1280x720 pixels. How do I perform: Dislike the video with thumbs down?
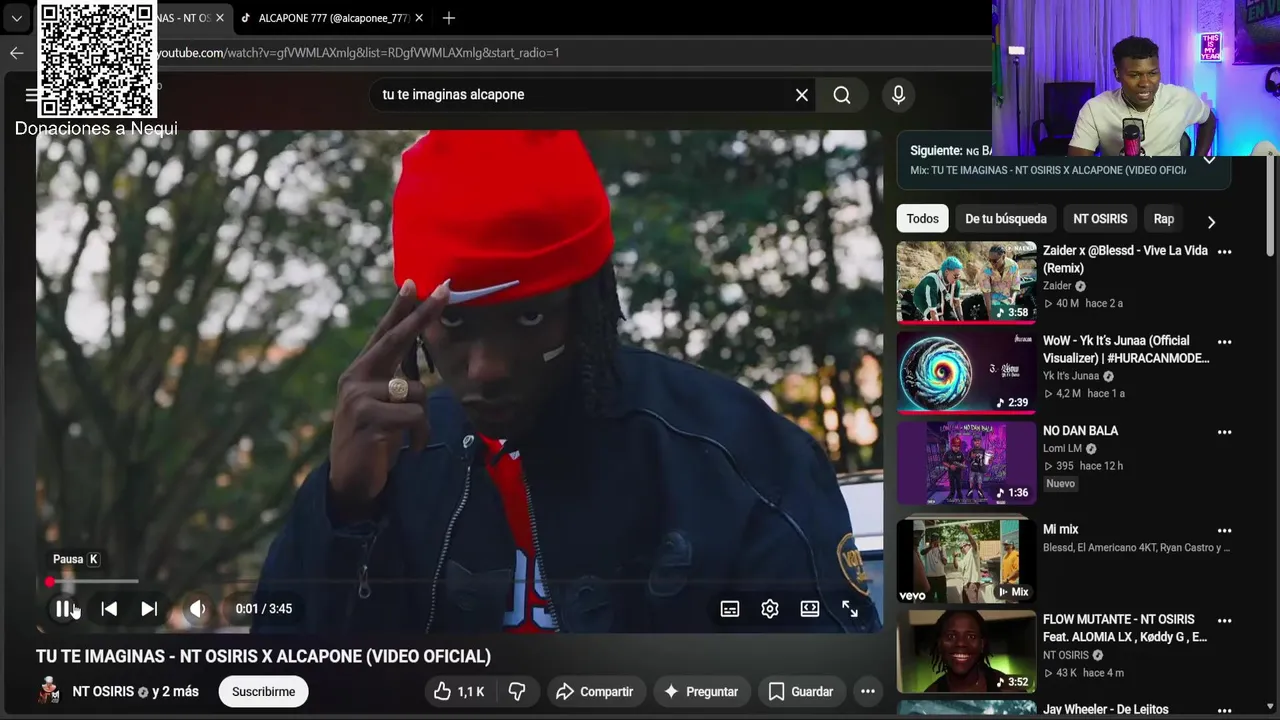pyautogui.click(x=517, y=692)
